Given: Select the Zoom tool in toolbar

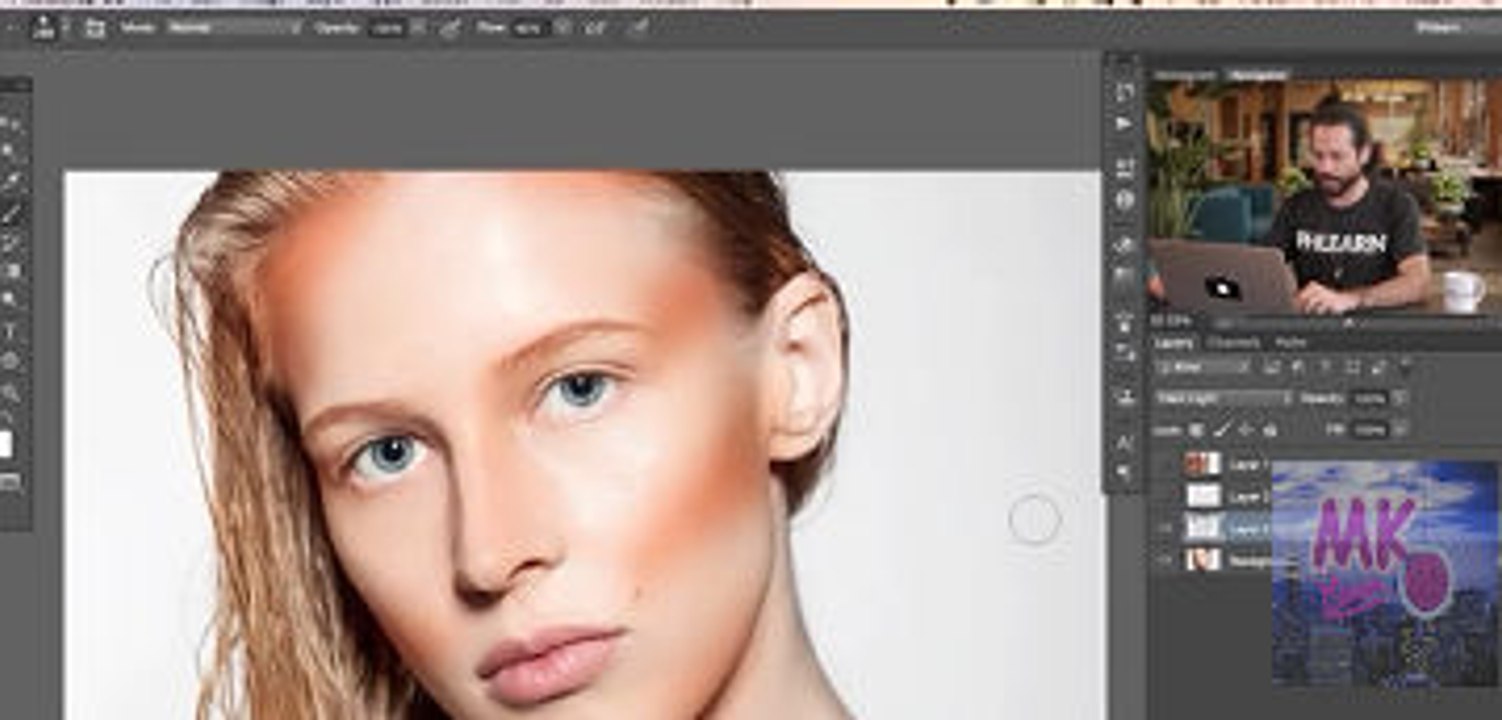Looking at the screenshot, I should click(12, 392).
